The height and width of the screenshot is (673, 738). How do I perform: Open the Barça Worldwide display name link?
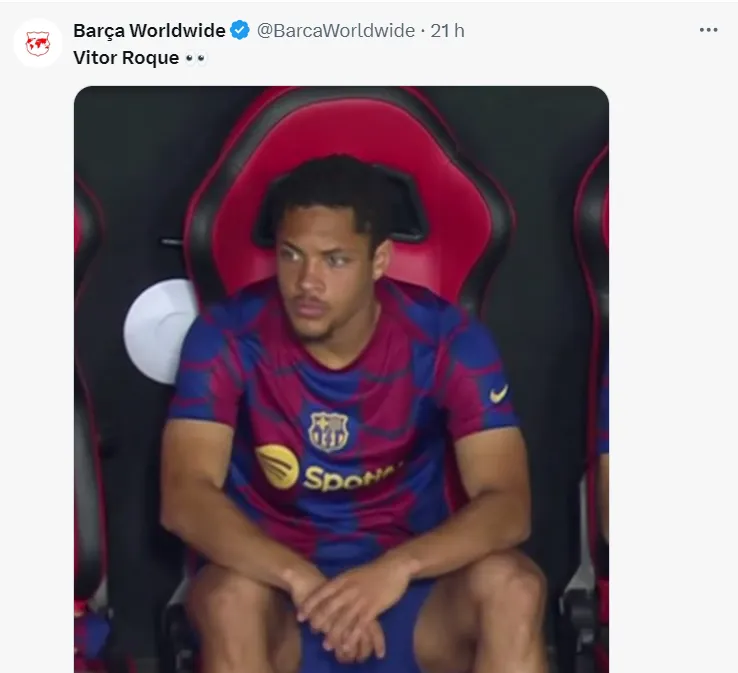[149, 31]
